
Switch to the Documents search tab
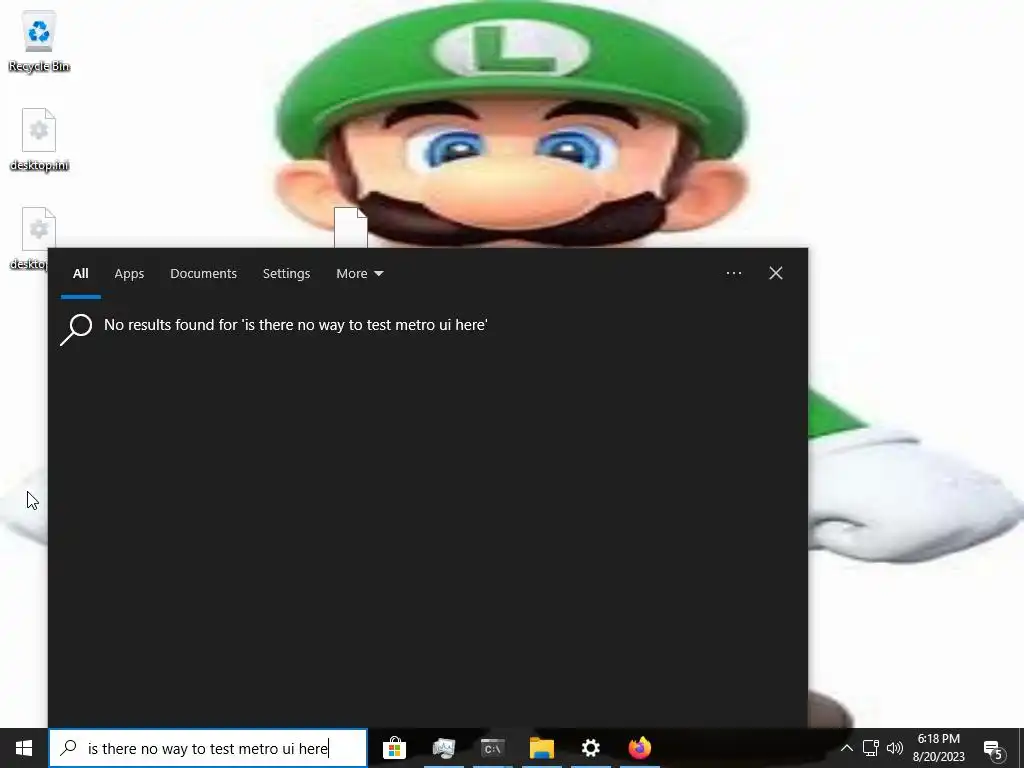tap(203, 274)
